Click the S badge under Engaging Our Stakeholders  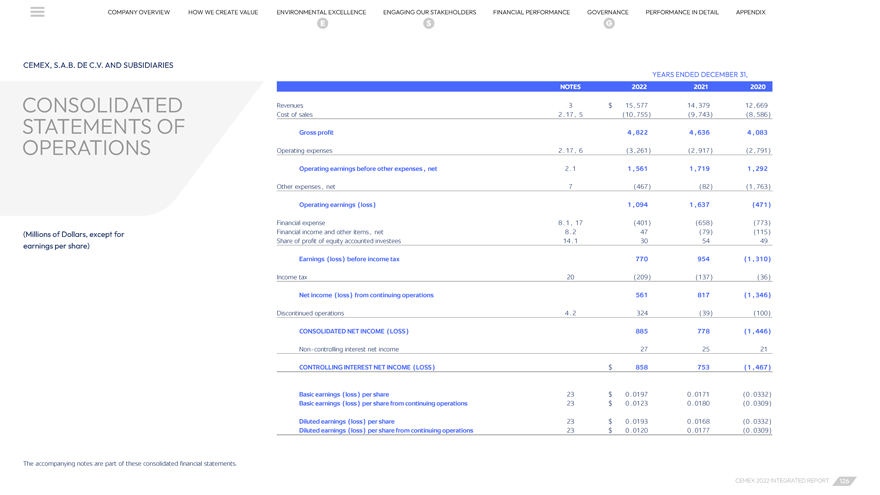[x=429, y=23]
